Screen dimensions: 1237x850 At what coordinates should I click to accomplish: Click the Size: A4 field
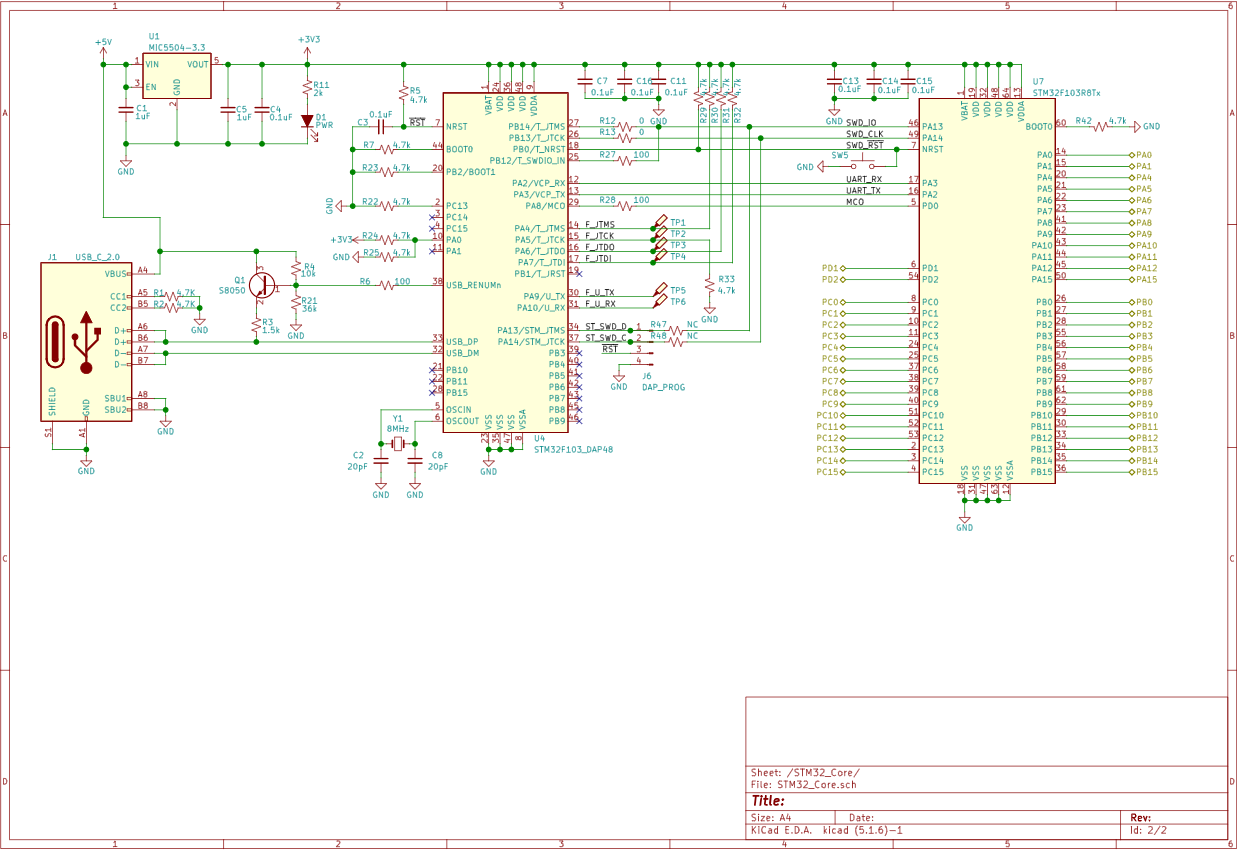click(770, 818)
